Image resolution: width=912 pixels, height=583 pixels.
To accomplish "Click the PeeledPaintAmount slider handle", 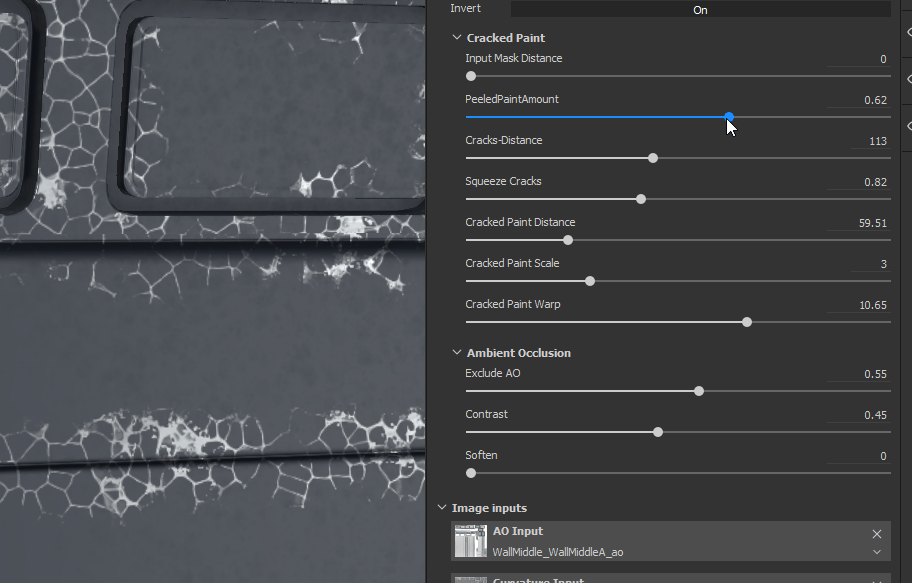I will [x=729, y=117].
